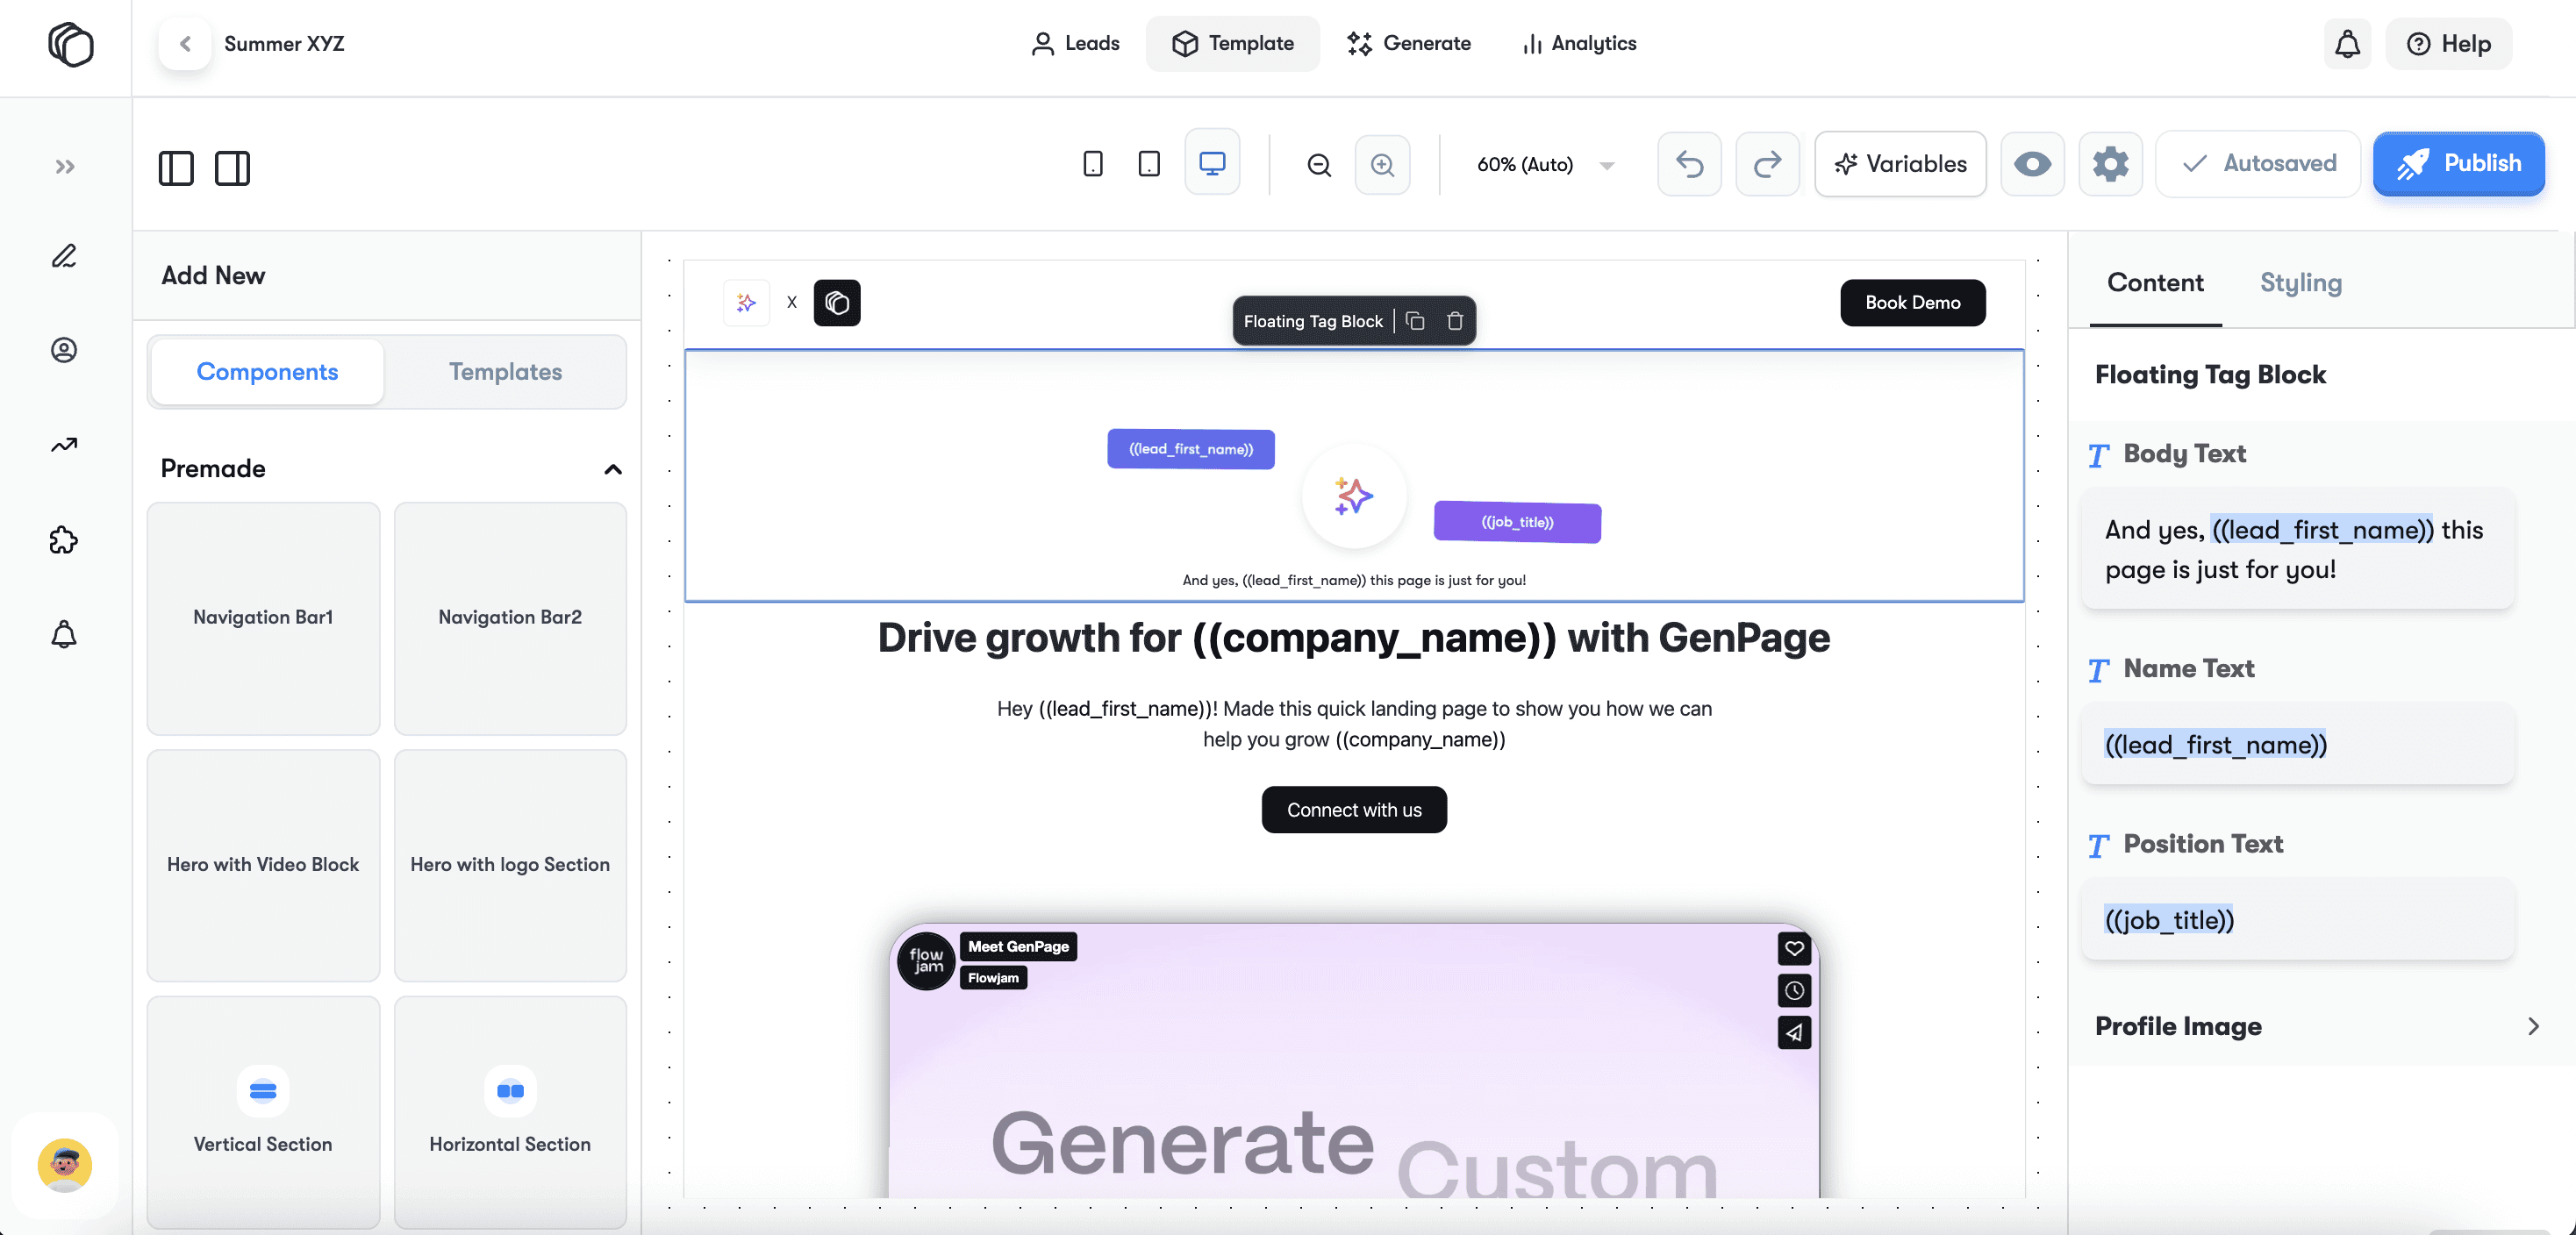
Task: Zoom out the canvas view
Action: [x=1319, y=165]
